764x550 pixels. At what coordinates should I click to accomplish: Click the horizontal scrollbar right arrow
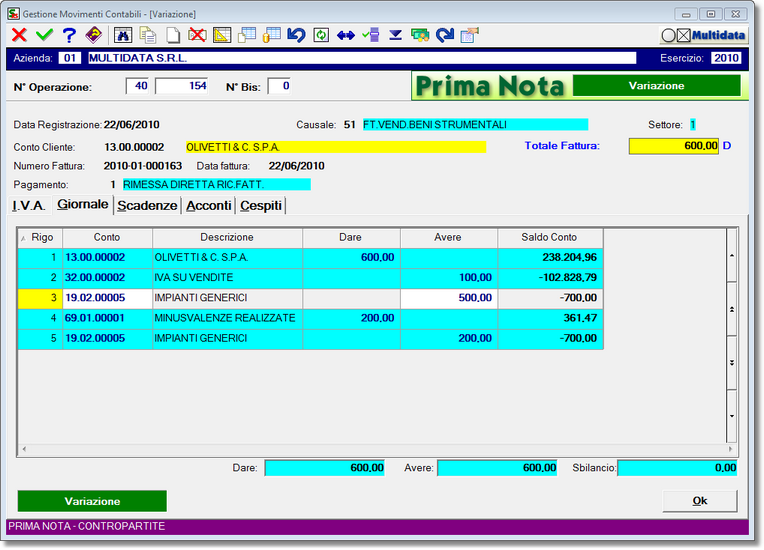(730, 449)
